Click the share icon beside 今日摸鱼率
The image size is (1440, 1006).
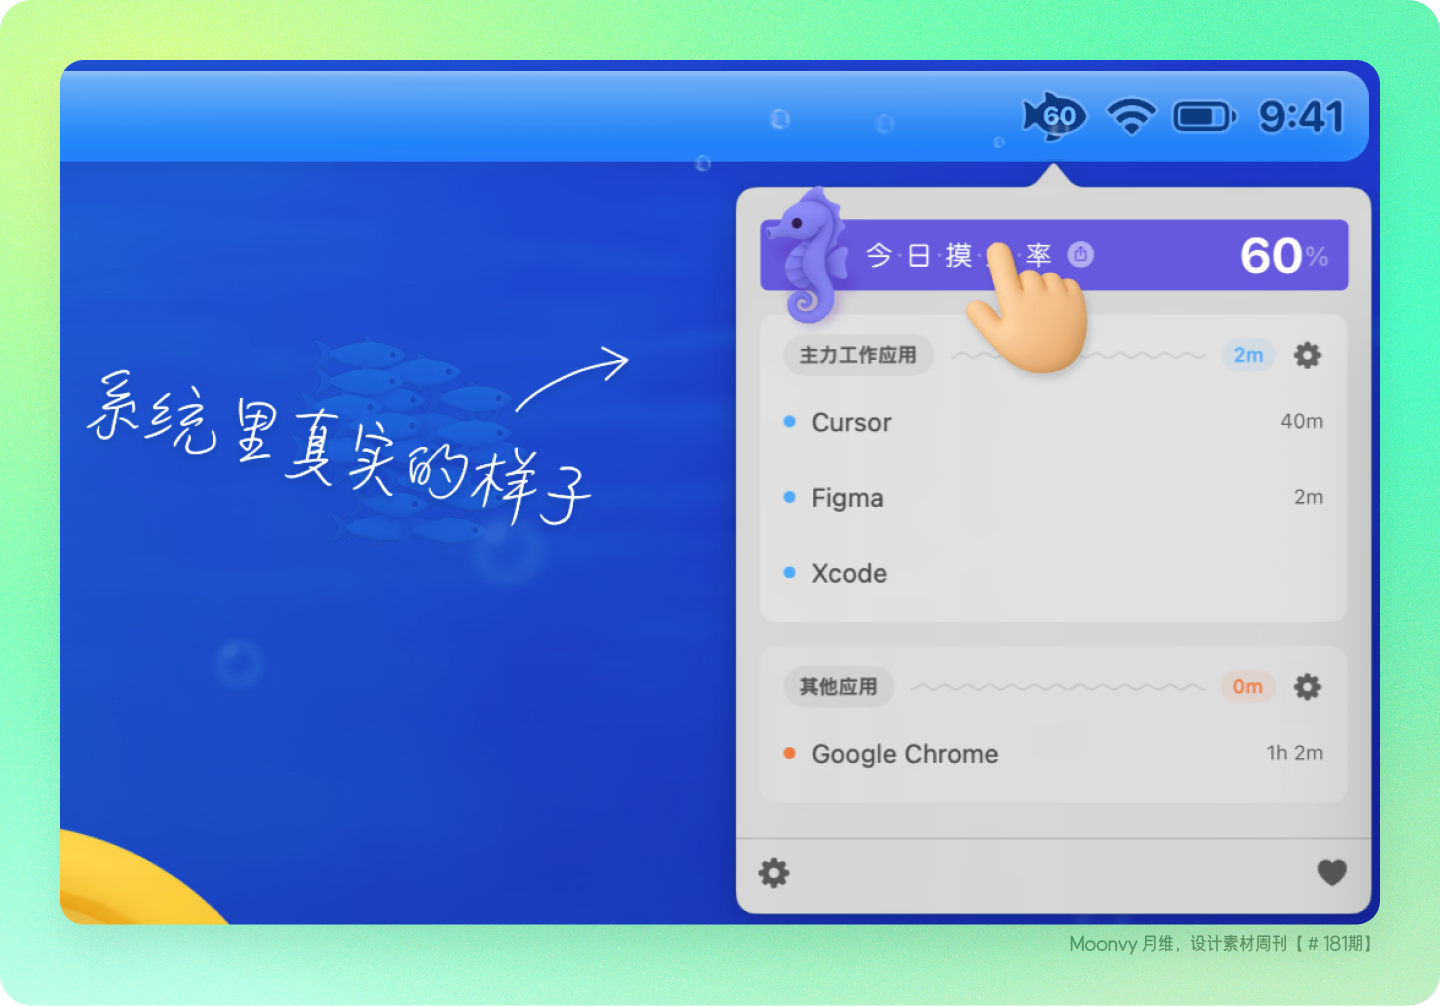coord(1080,255)
